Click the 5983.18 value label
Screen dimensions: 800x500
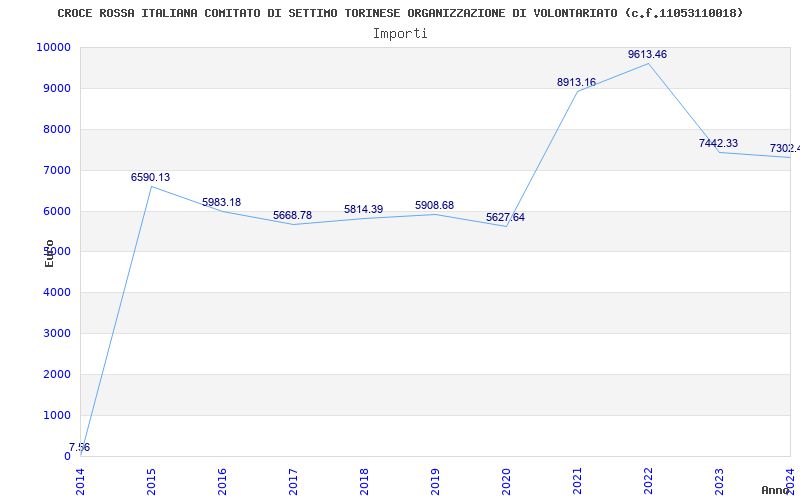tap(221, 203)
